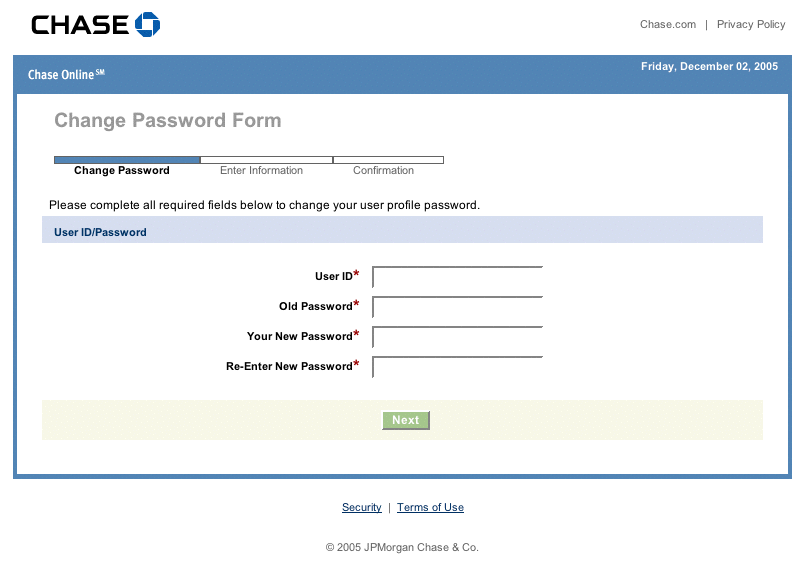Focus the Your New Password field
811x564 pixels.
coord(458,337)
